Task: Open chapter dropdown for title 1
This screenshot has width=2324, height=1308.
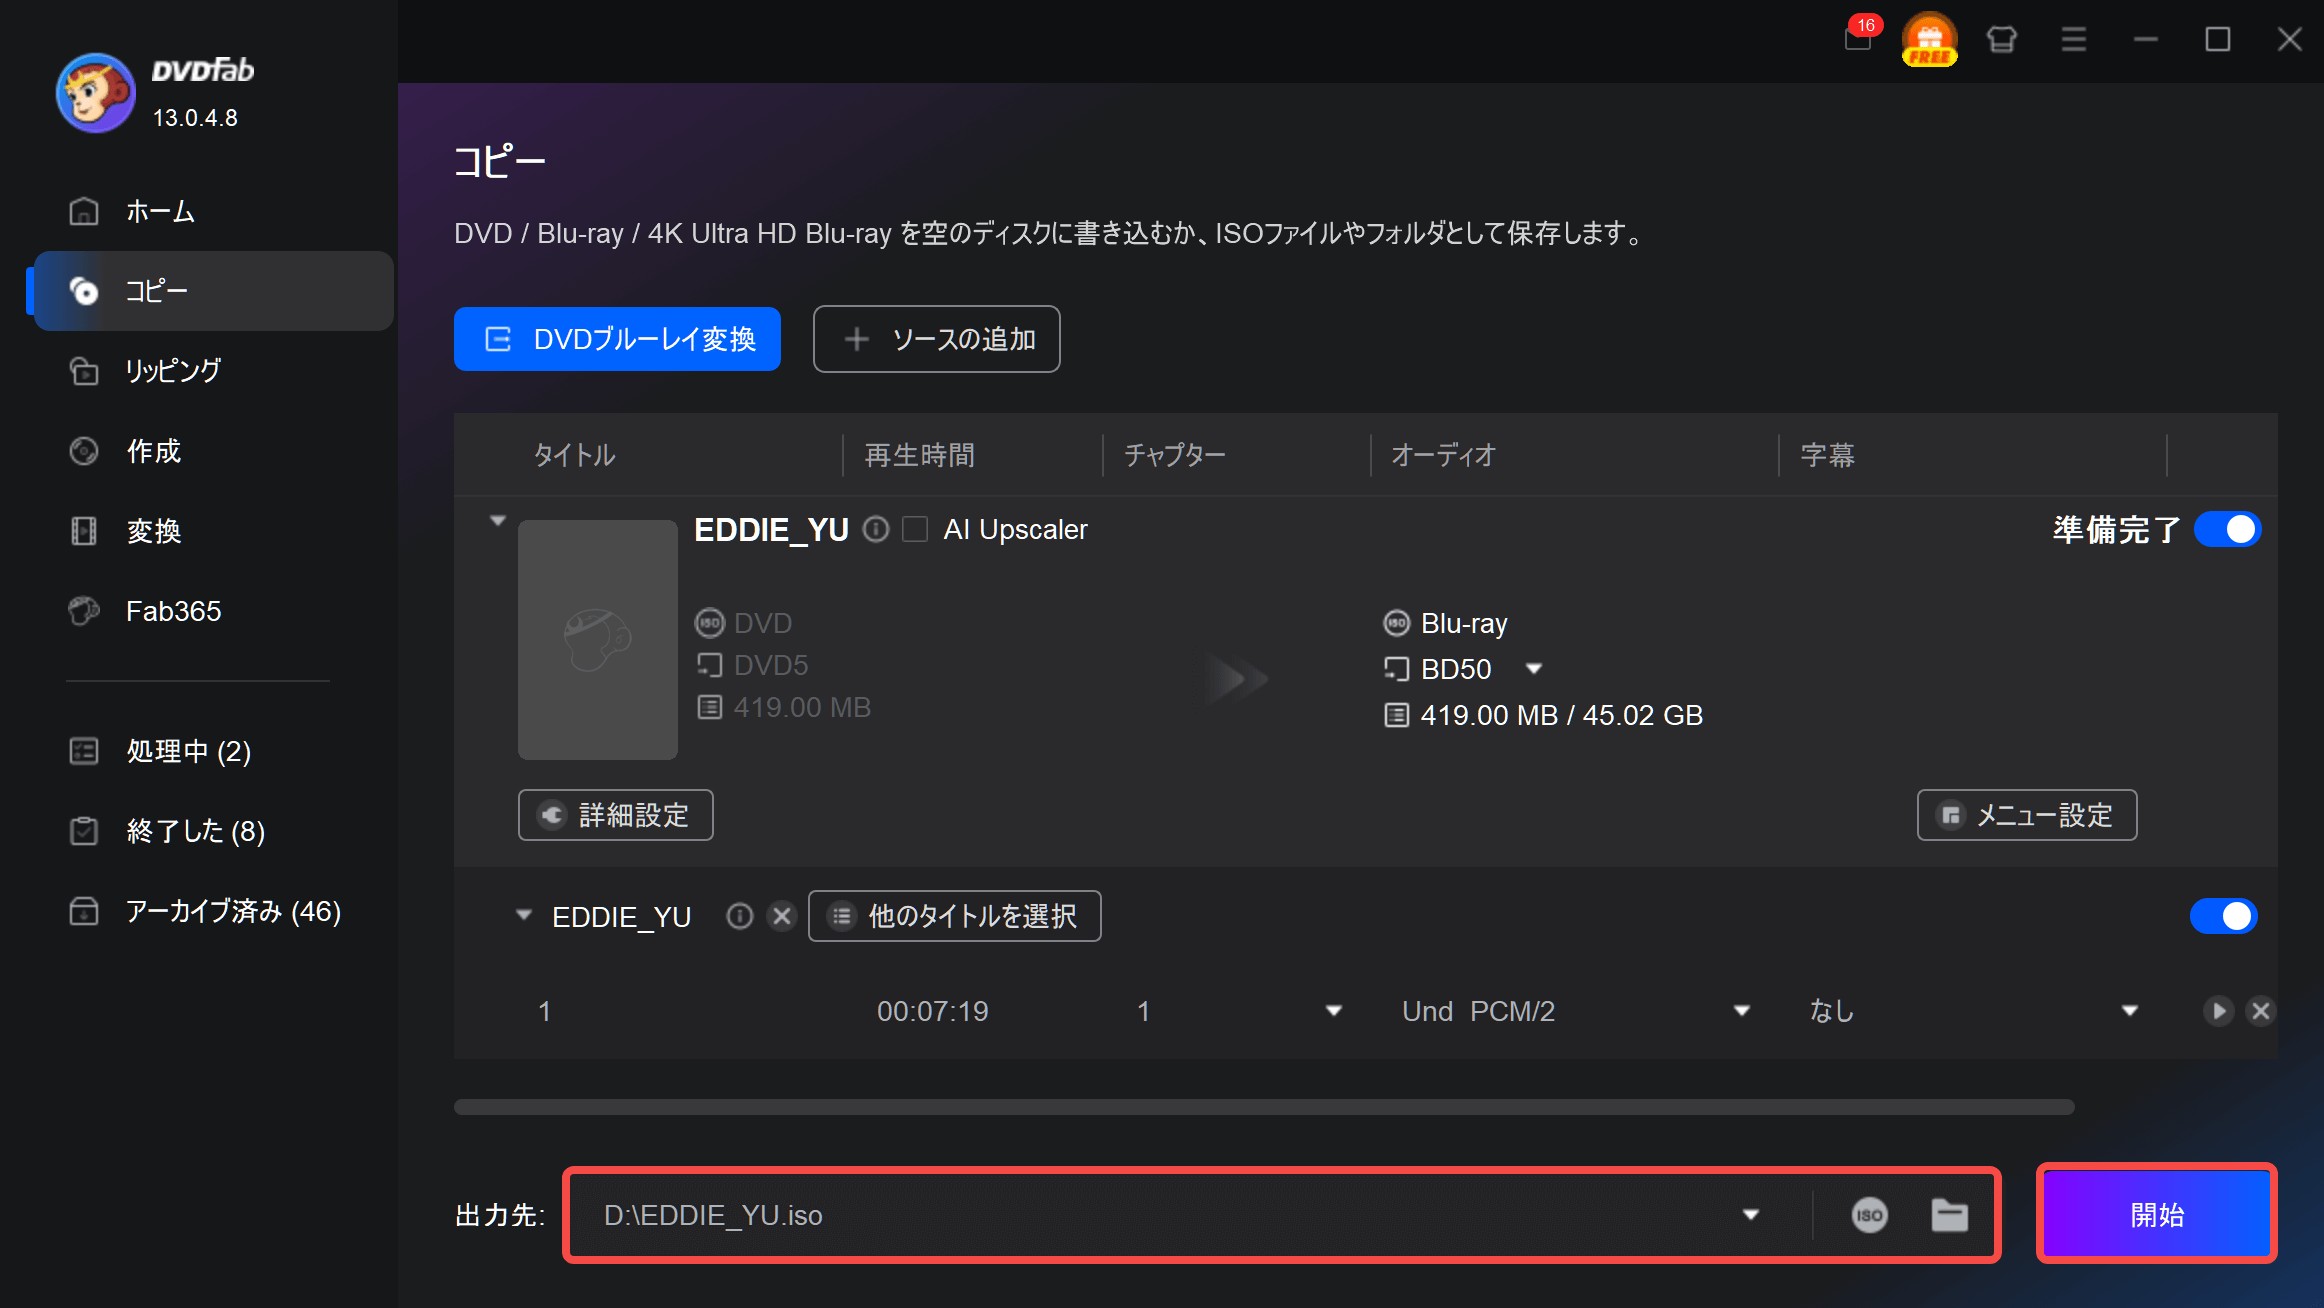Action: click(x=1333, y=1011)
